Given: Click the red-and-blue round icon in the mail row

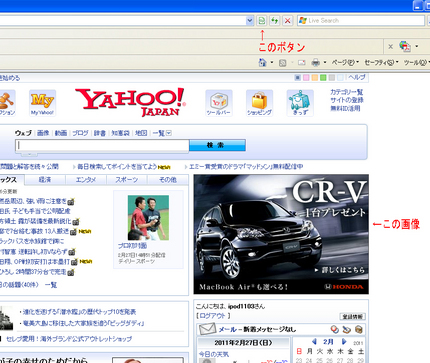Looking at the screenshot, I should point(335,329).
